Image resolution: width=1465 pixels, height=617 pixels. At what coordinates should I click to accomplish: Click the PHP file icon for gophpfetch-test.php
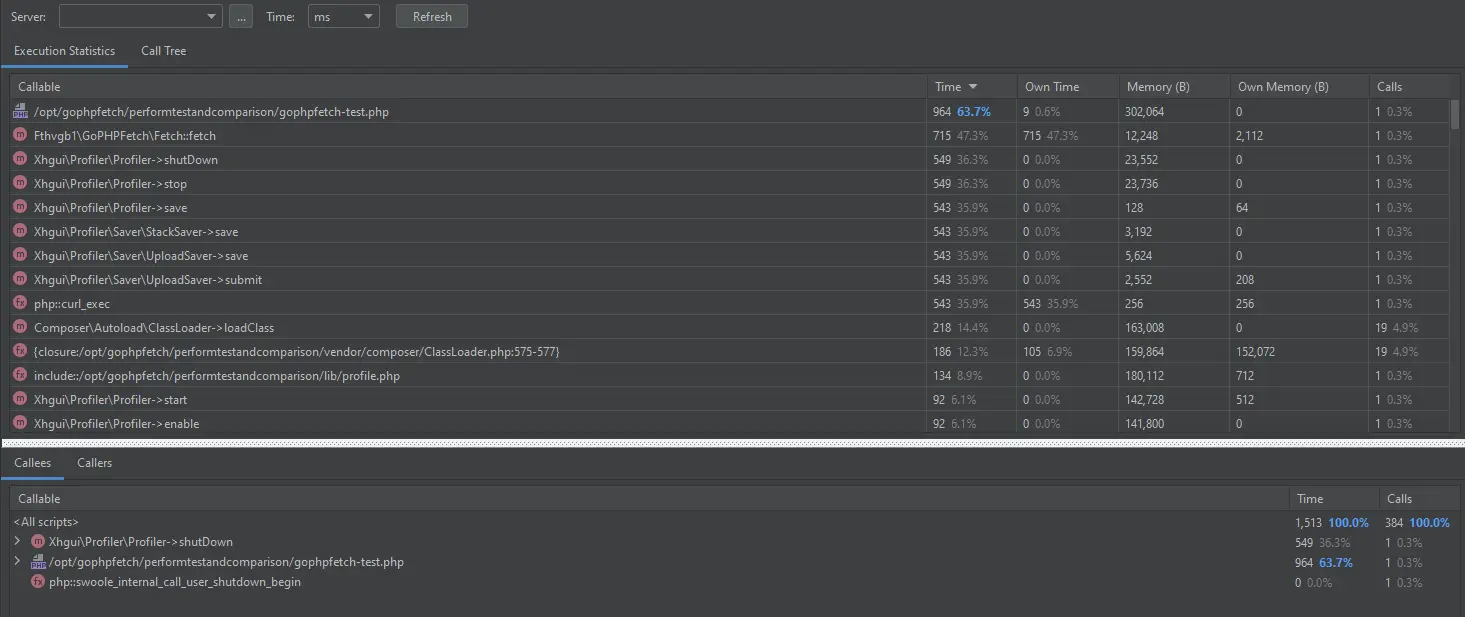tap(20, 112)
